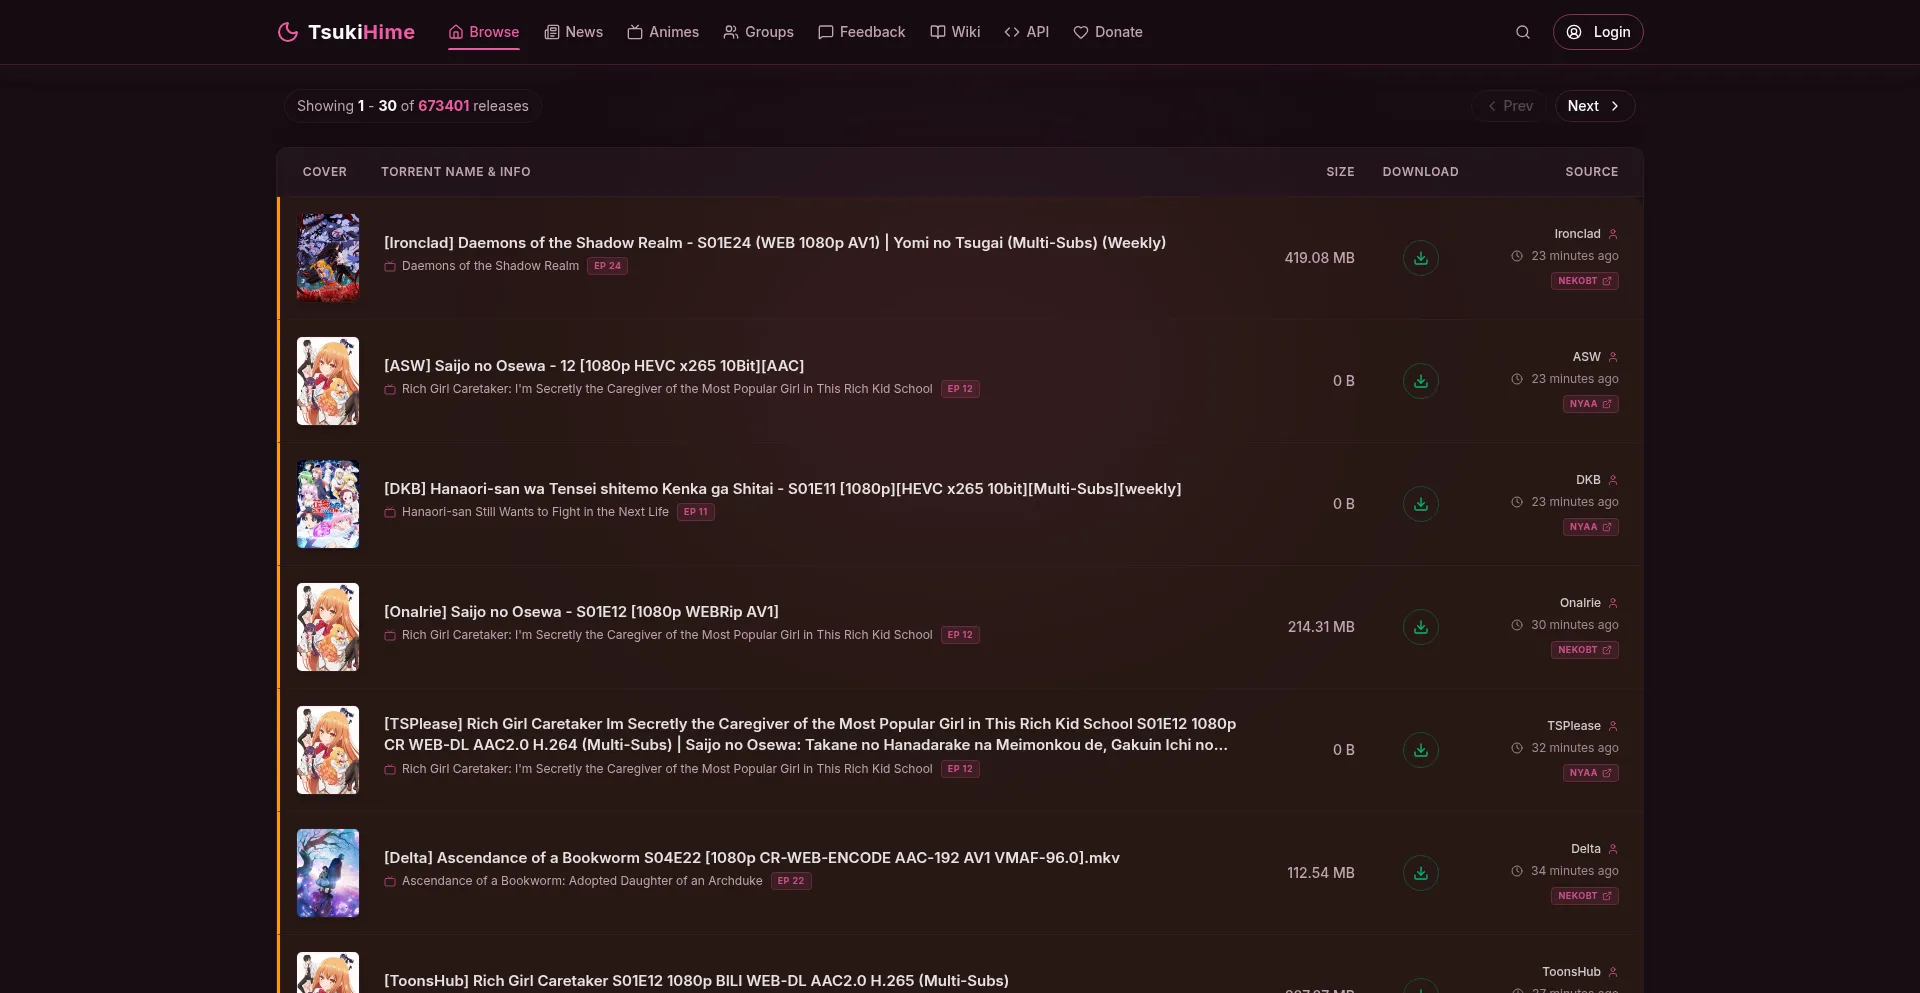1920x993 pixels.
Task: Download the Ironclad Daemons of the Shadow Realm torrent
Action: pyautogui.click(x=1420, y=258)
